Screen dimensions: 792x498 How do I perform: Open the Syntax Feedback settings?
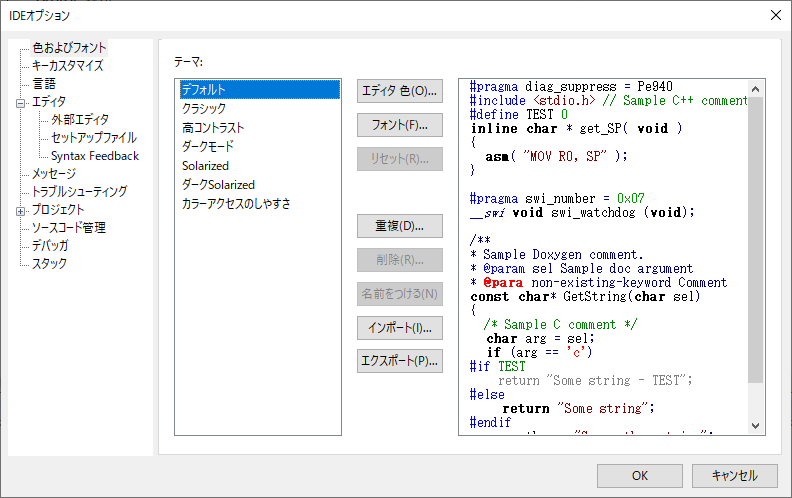coord(95,156)
